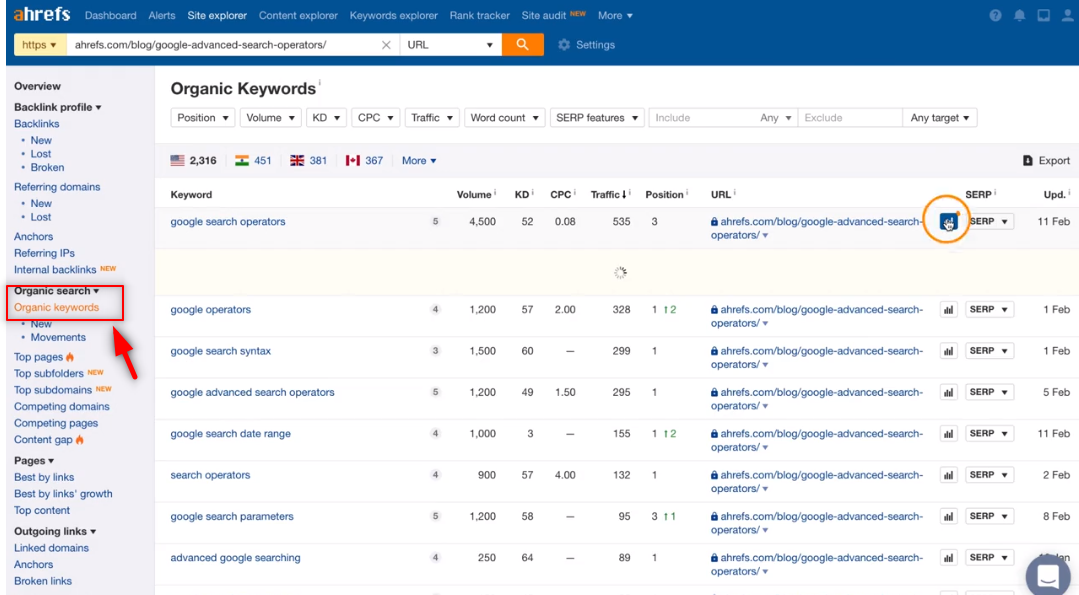
Task: Click the orange search magnifier button
Action: (x=522, y=45)
